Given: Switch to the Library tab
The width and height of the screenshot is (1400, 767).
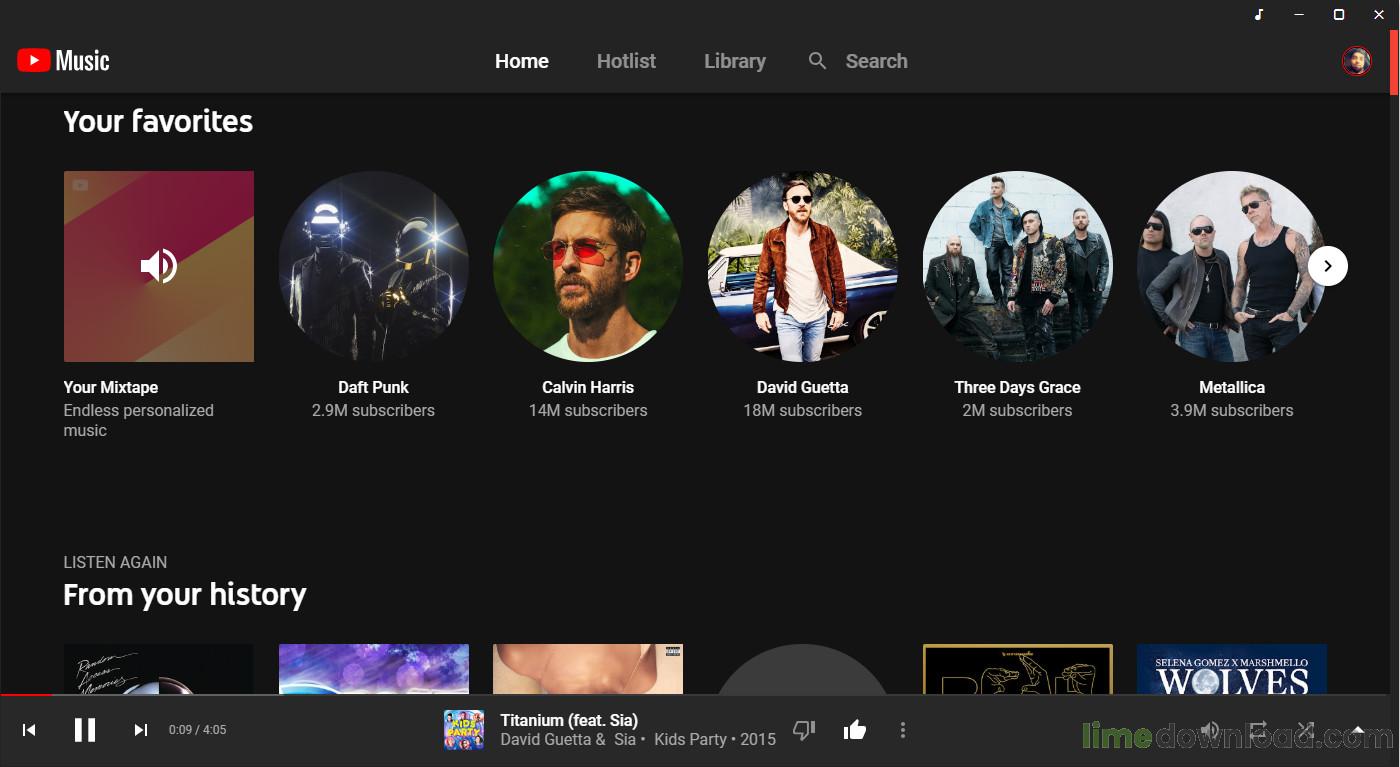Looking at the screenshot, I should [734, 61].
